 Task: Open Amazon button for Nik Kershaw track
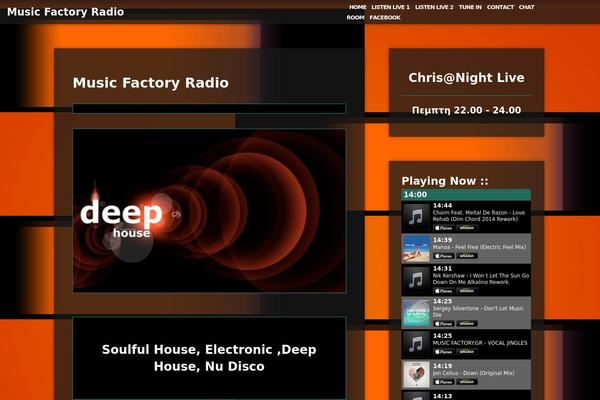466,291
